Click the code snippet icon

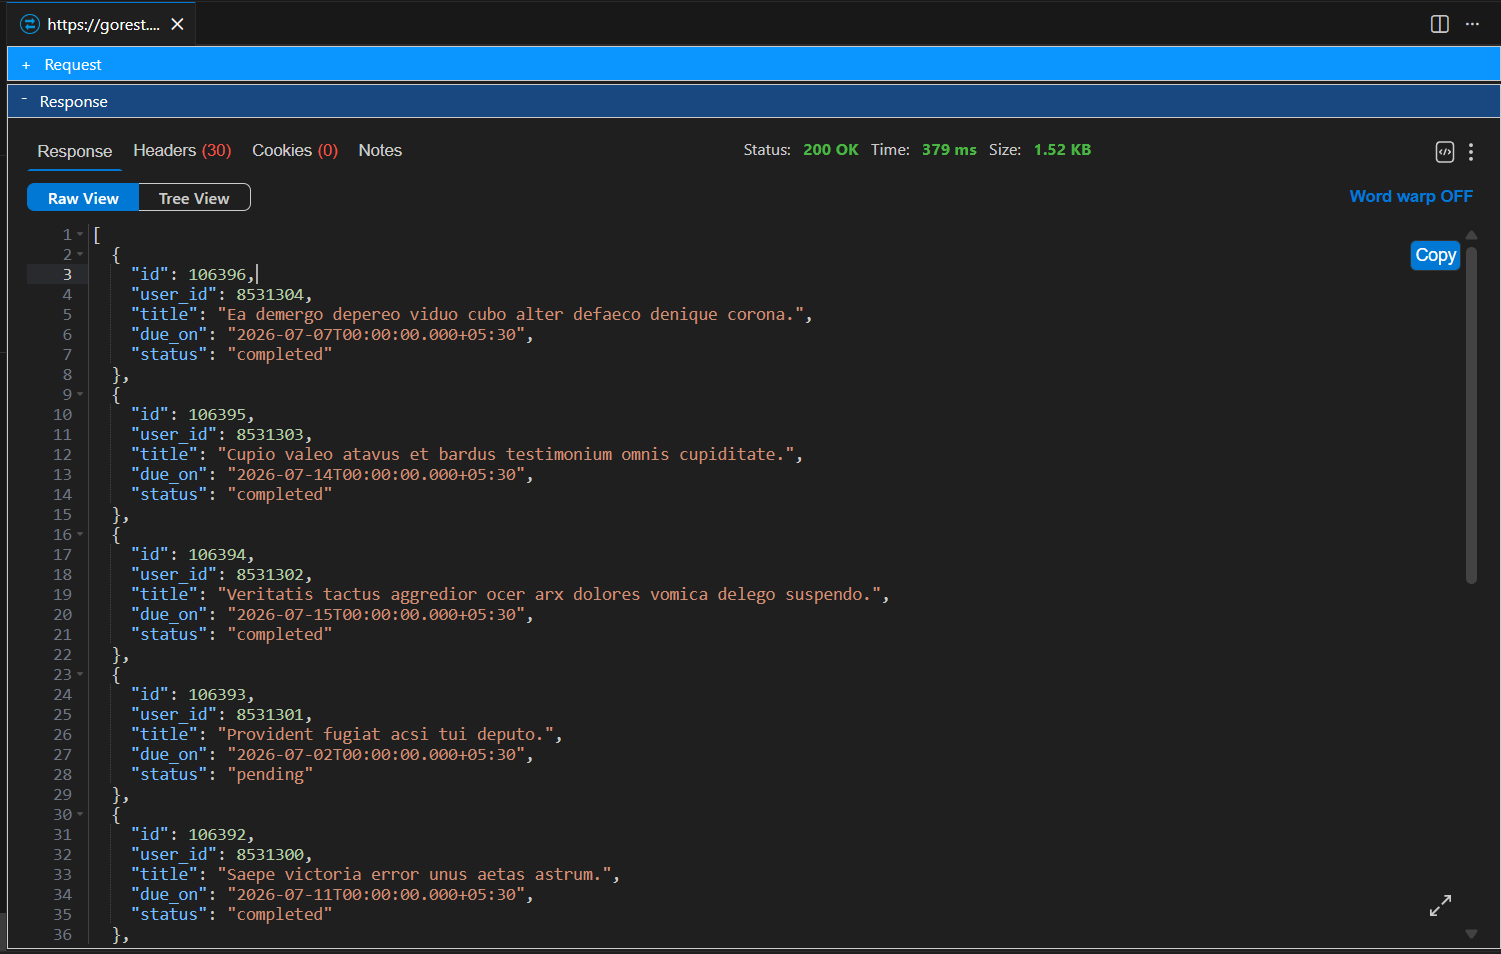[1445, 152]
